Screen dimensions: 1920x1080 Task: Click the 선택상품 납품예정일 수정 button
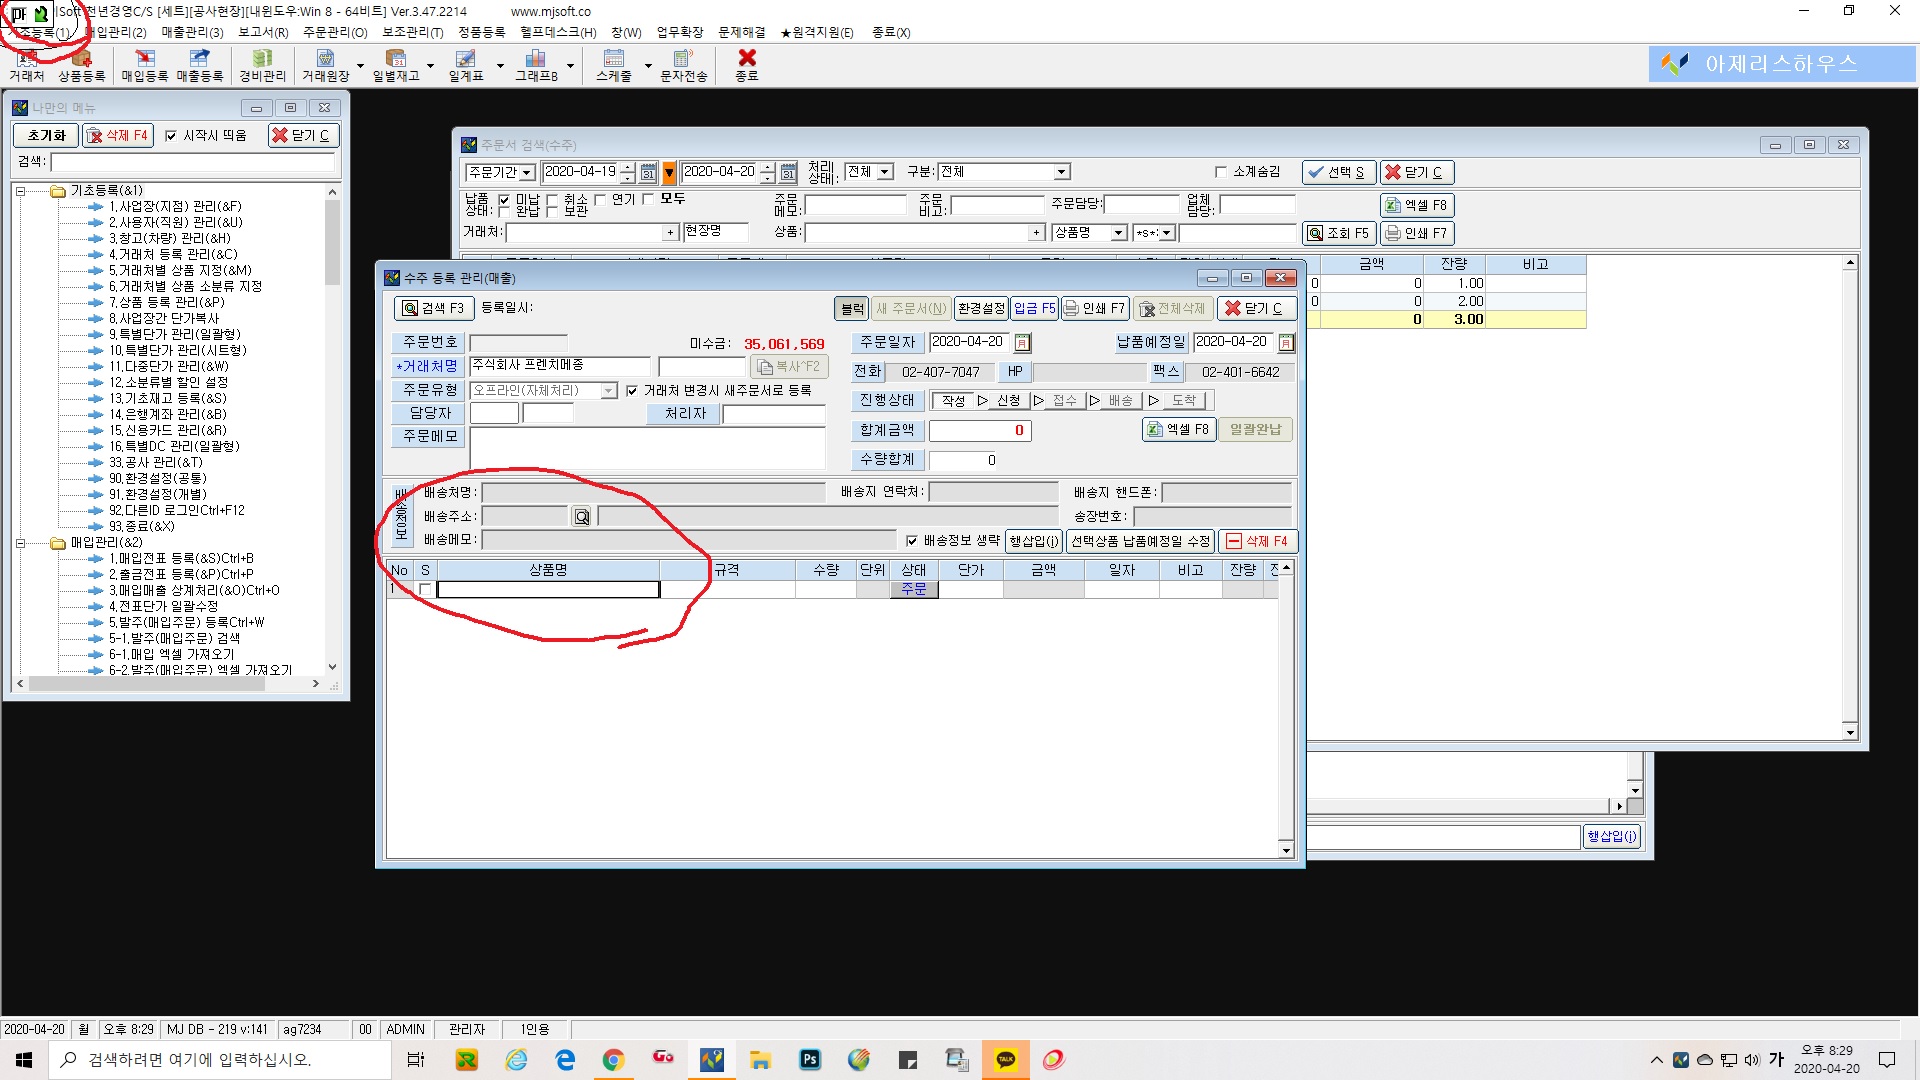1140,541
